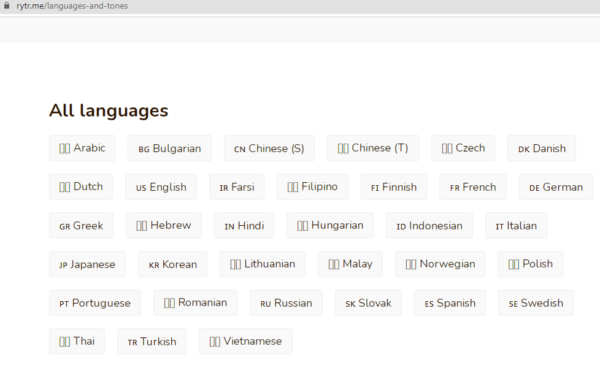Viewport: 600px width, 376px height.
Task: Choose French language chip
Action: tap(473, 187)
